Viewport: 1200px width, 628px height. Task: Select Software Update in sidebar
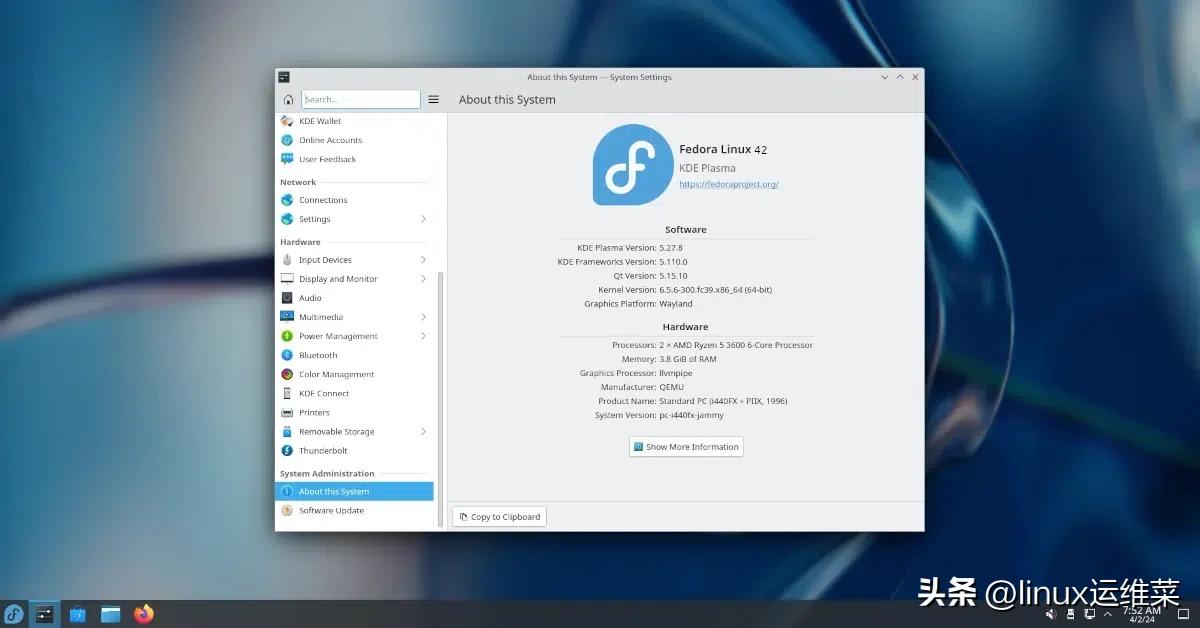(331, 511)
